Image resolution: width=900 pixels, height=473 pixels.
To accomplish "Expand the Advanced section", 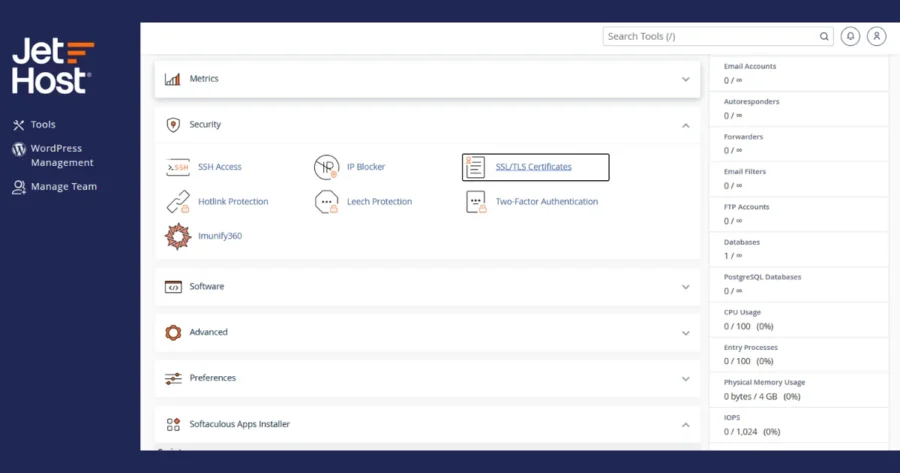I will (x=427, y=333).
